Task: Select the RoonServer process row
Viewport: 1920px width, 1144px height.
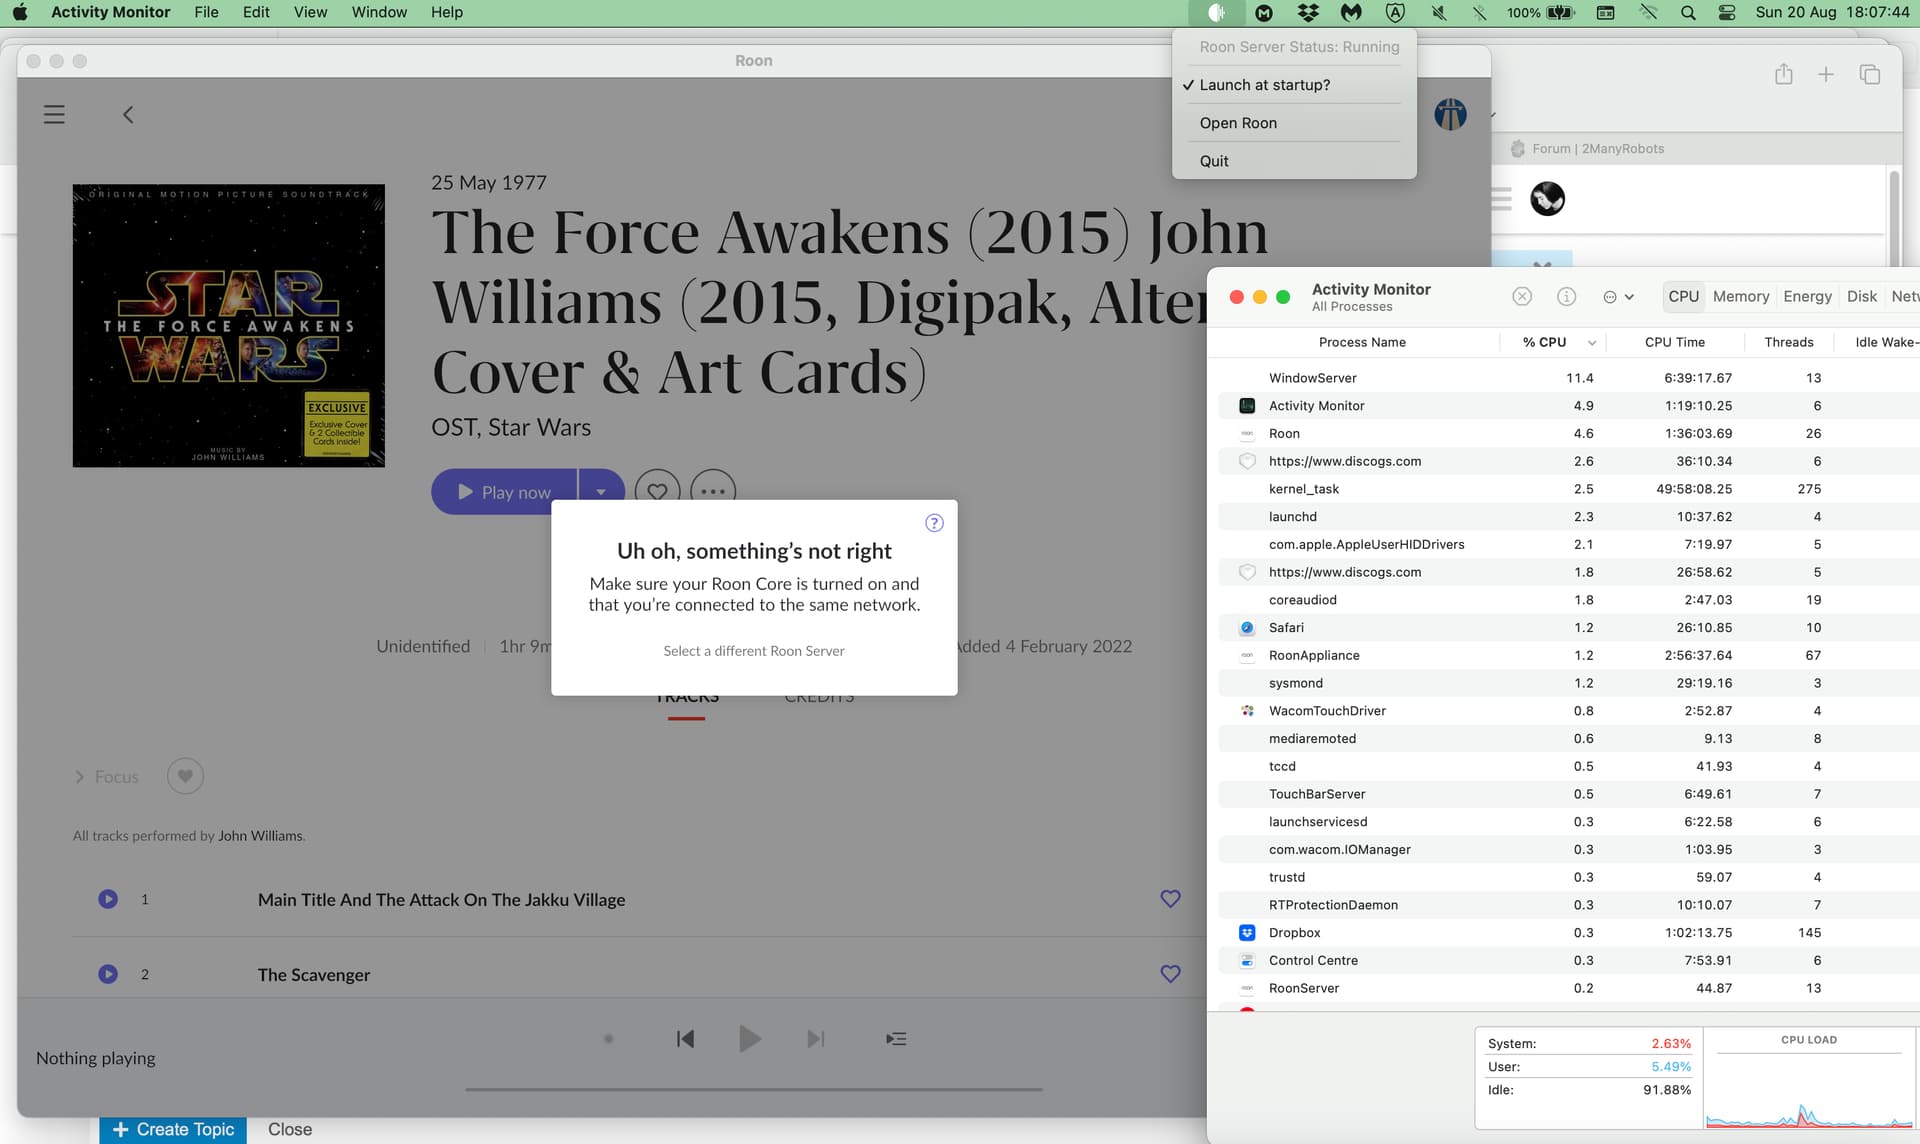Action: (x=1568, y=988)
